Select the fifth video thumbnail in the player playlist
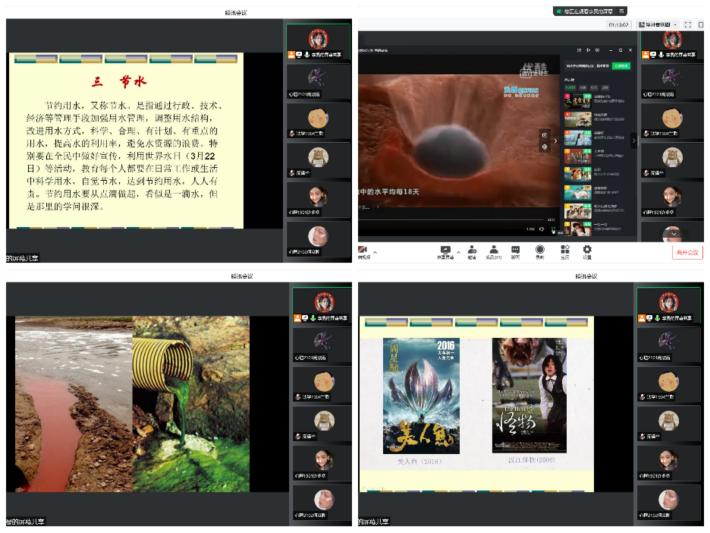710x533 pixels. (x=577, y=174)
